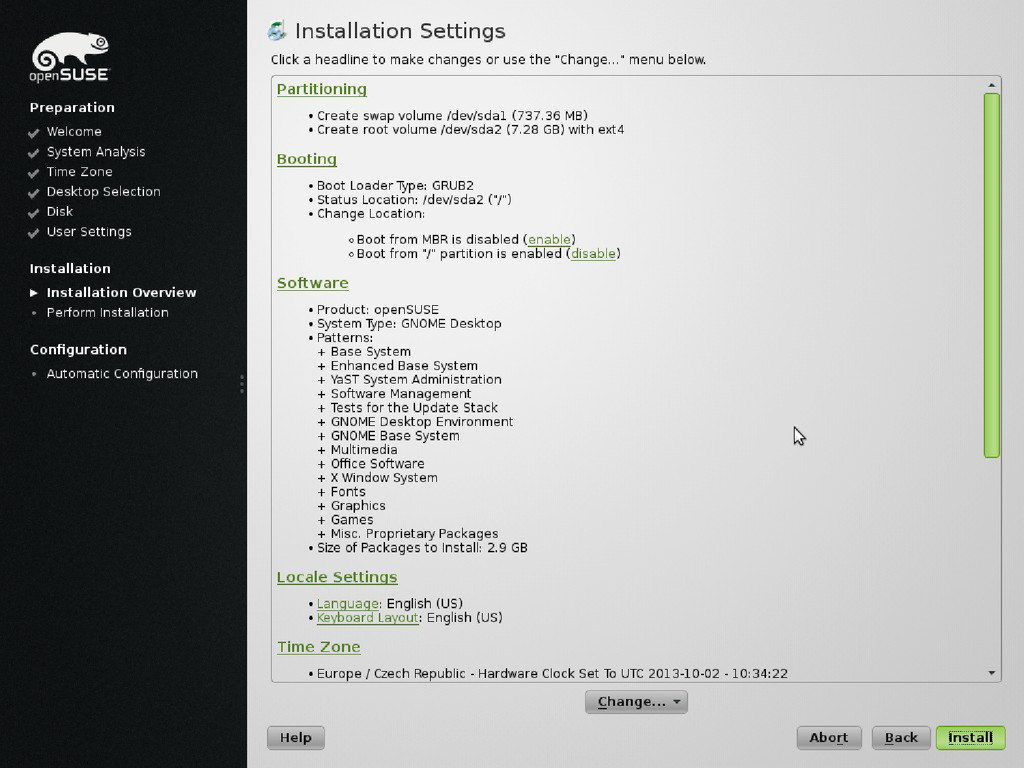Click the checkmark beside User Settings

33,233
